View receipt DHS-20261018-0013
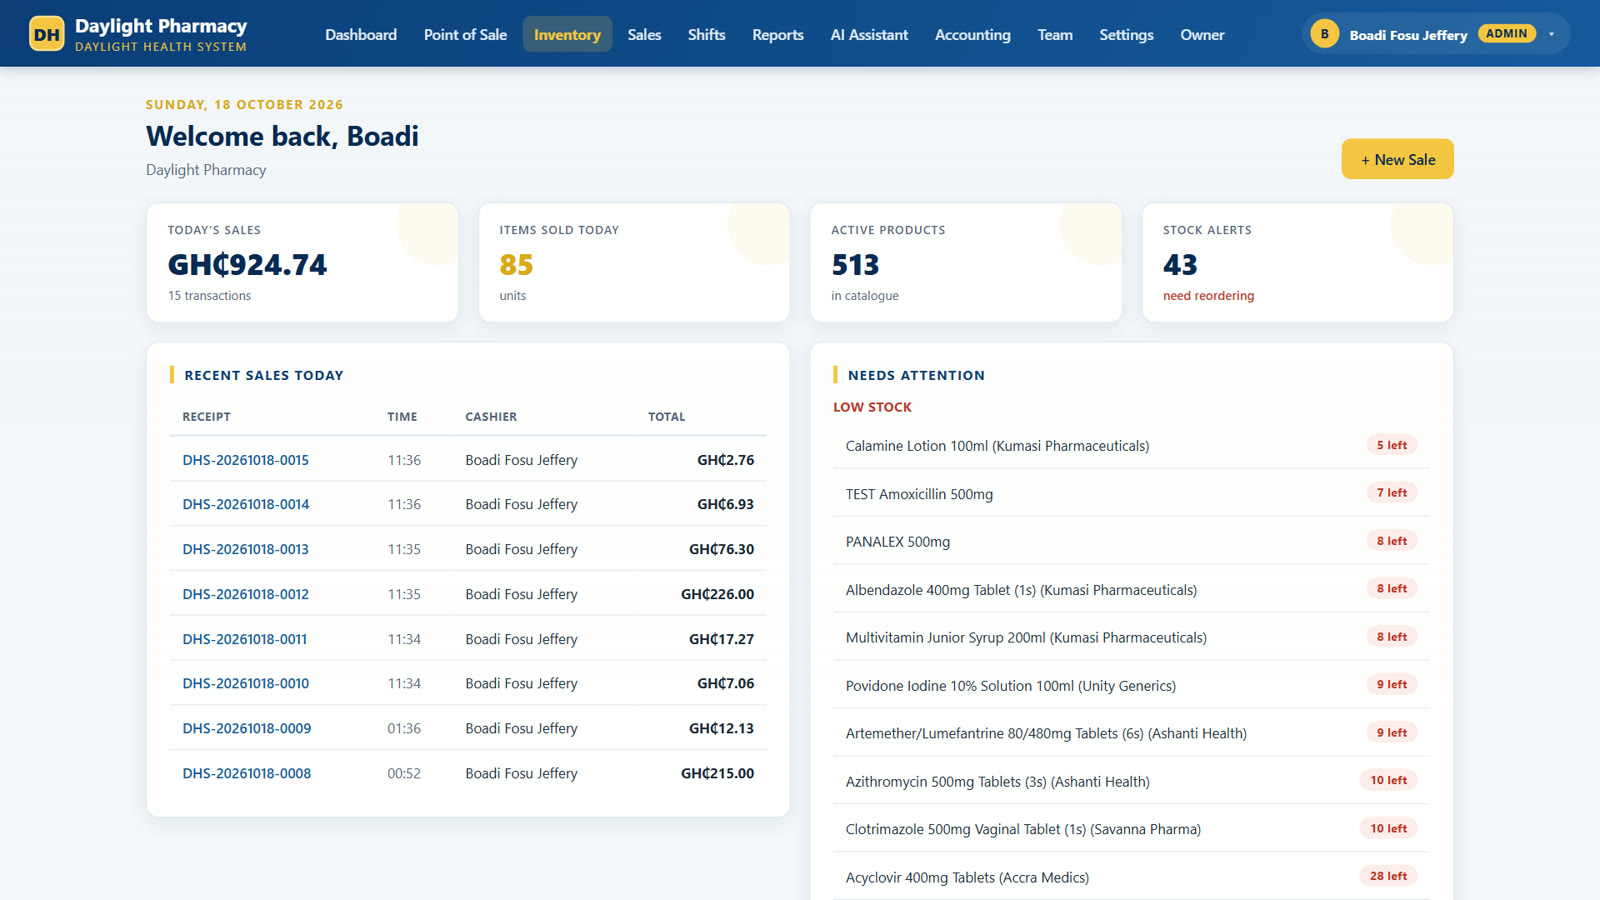 pyautogui.click(x=245, y=549)
